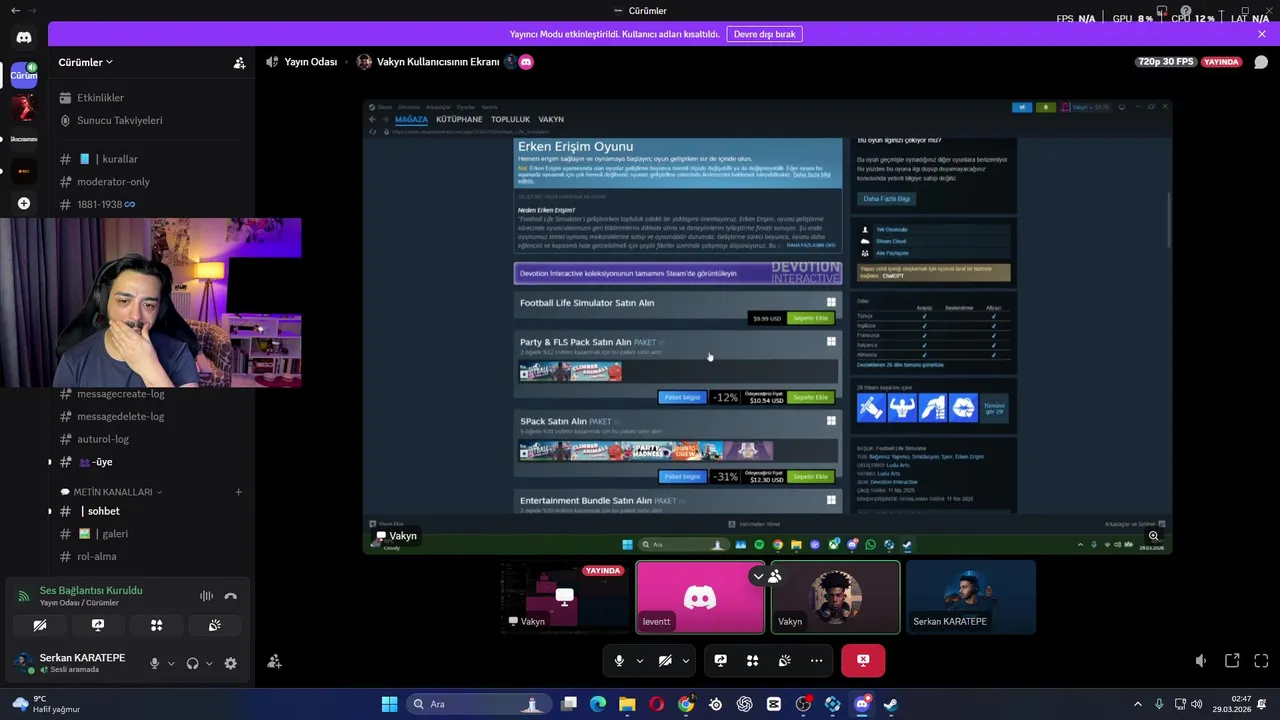Open activities from call control bar
Viewport: 1280px width, 720px height.
pos(752,660)
